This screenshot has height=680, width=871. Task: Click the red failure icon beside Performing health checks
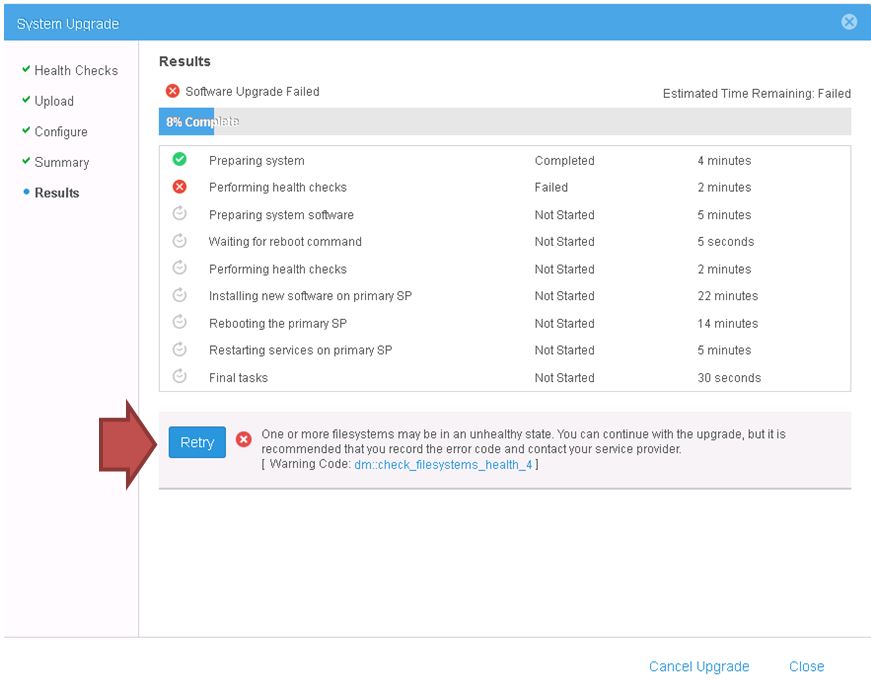click(182, 187)
